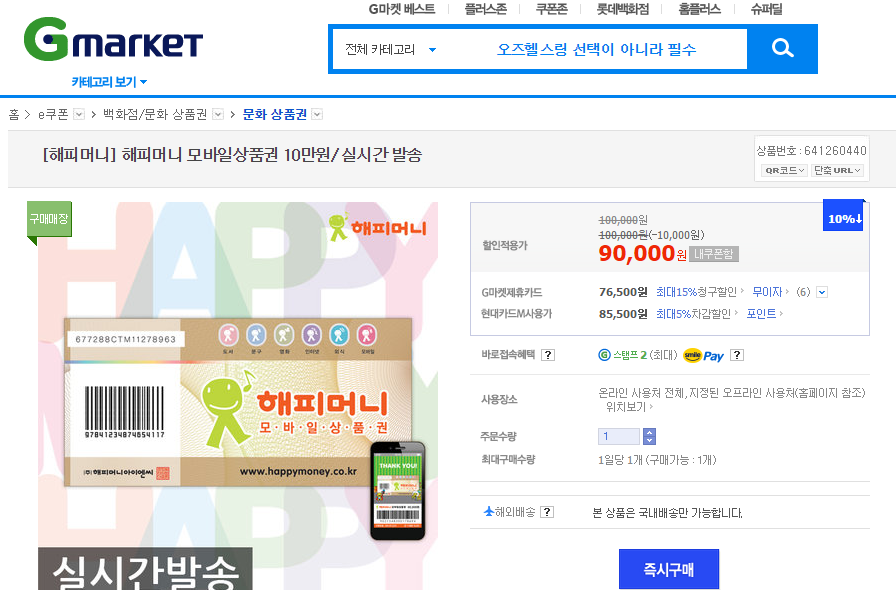Click the 주문수량 quantity field
Screen dimensions: 896x590
619,436
